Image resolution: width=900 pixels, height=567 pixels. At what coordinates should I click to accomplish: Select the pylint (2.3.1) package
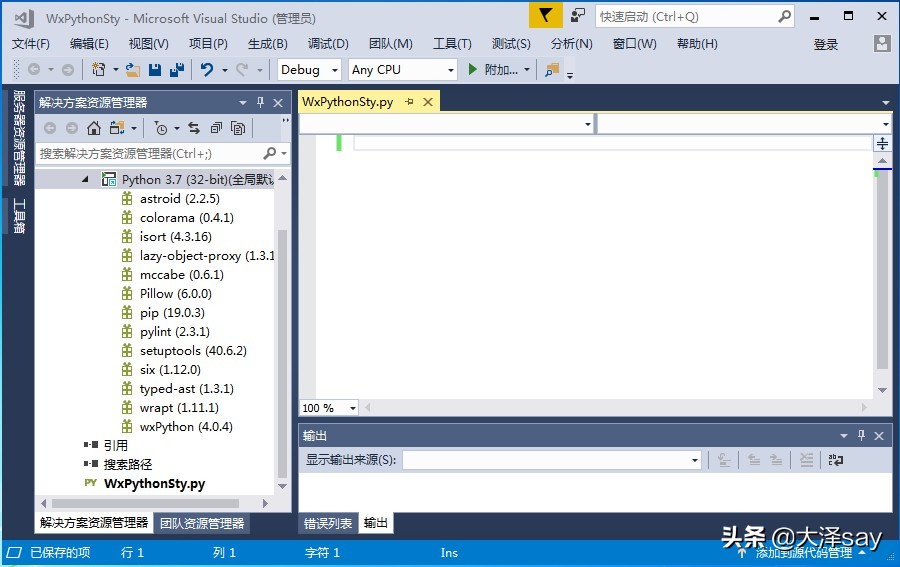coord(174,331)
